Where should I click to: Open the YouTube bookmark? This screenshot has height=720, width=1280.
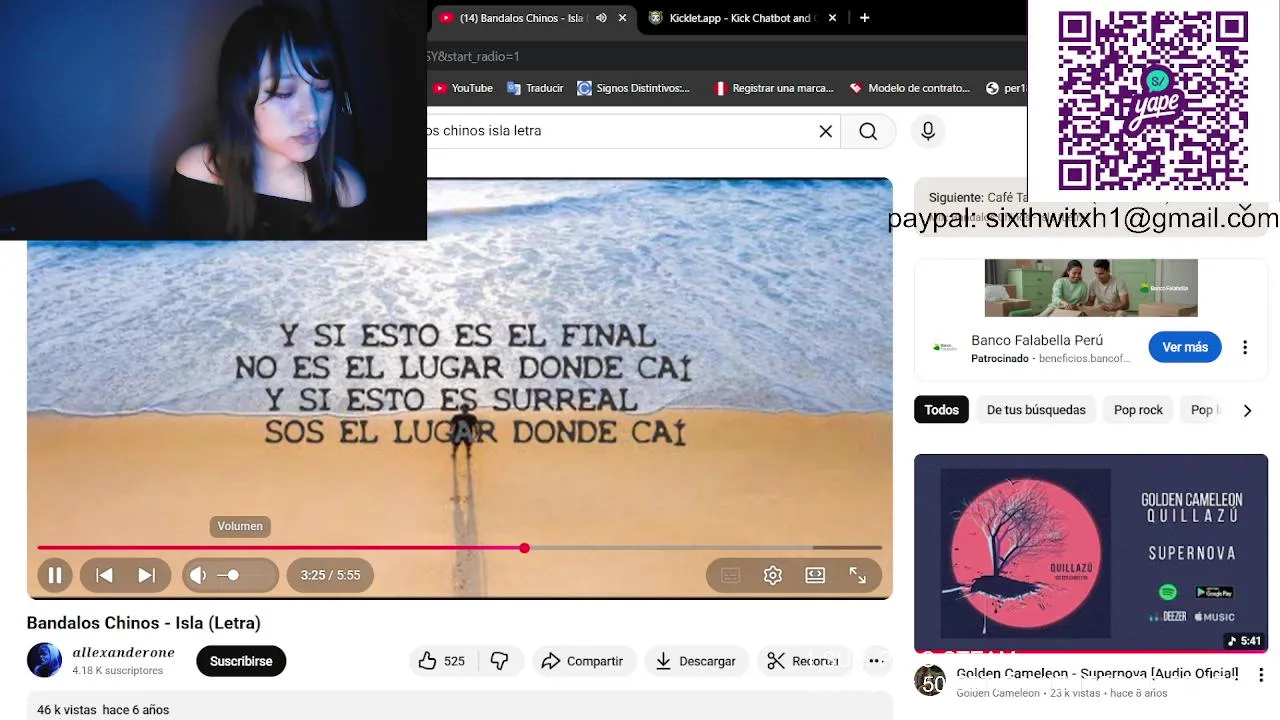point(463,88)
